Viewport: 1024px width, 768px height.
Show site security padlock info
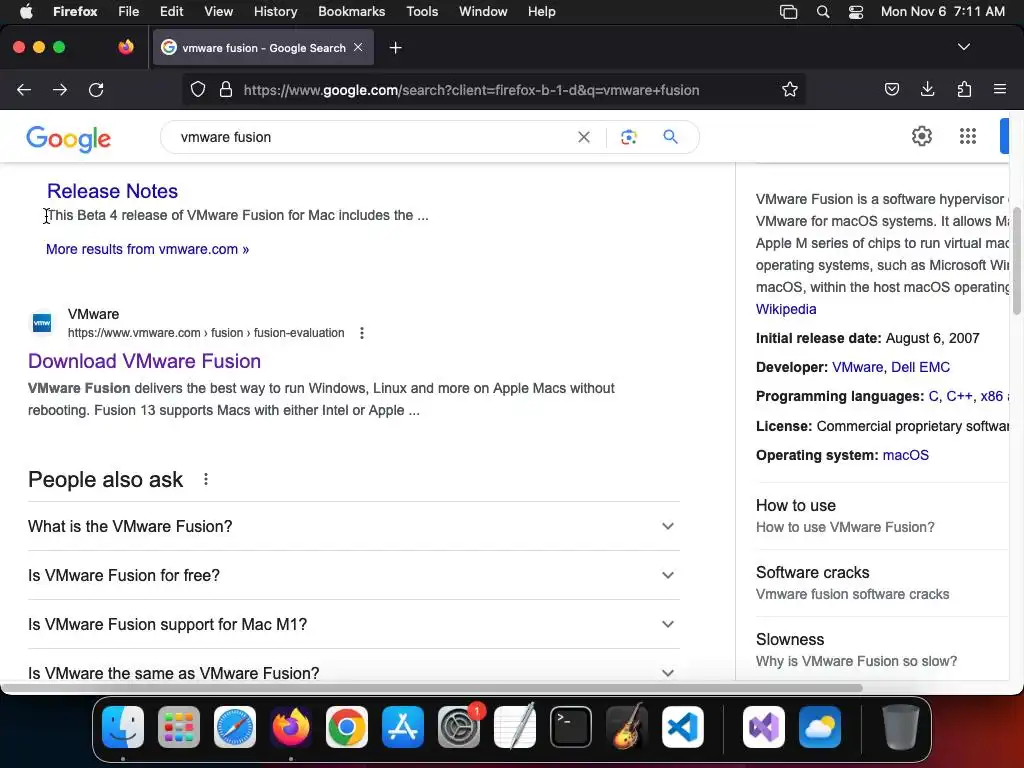(226, 89)
